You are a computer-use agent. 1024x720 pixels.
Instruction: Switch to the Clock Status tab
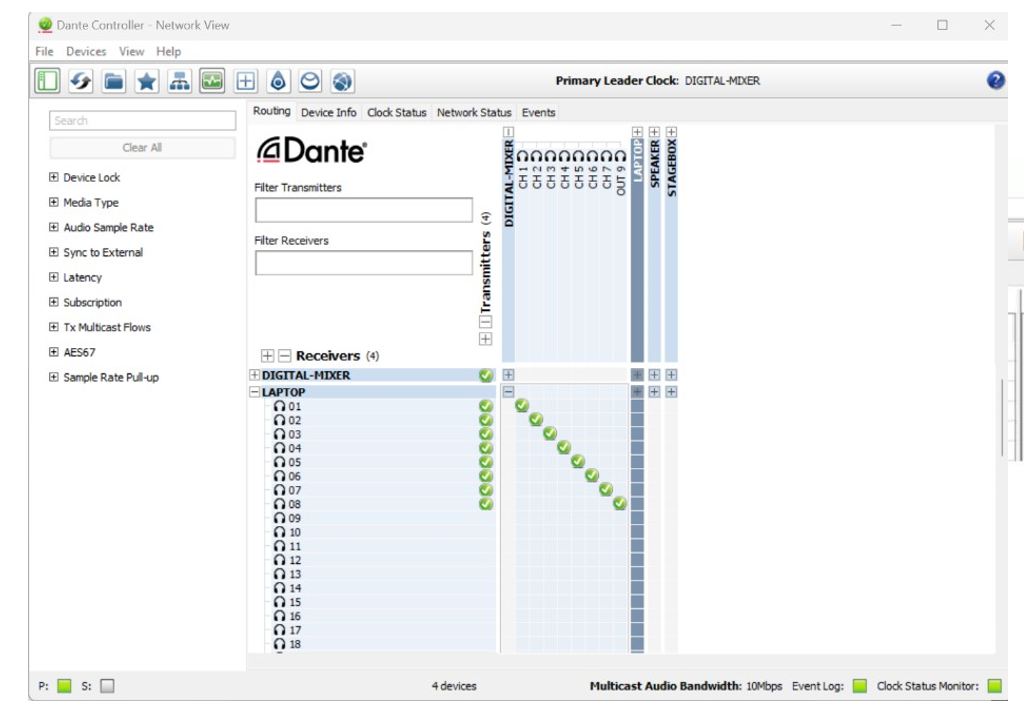click(x=396, y=112)
